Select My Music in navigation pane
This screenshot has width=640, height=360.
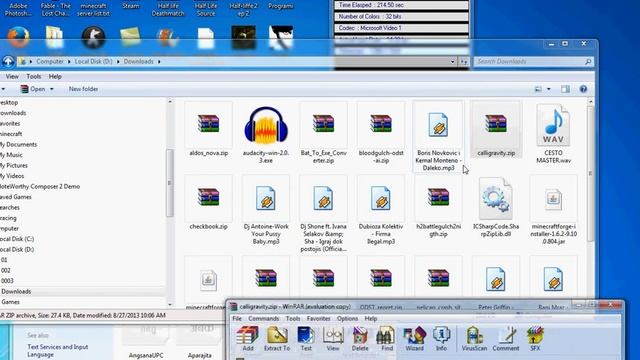[x=11, y=155]
